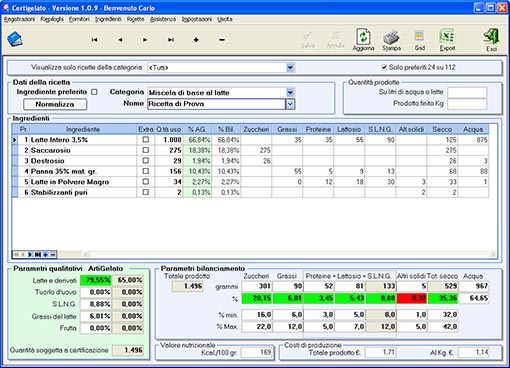Viewport: 510px width, 368px height.
Task: Click Certigelato title bar application icon
Action: [6, 7]
